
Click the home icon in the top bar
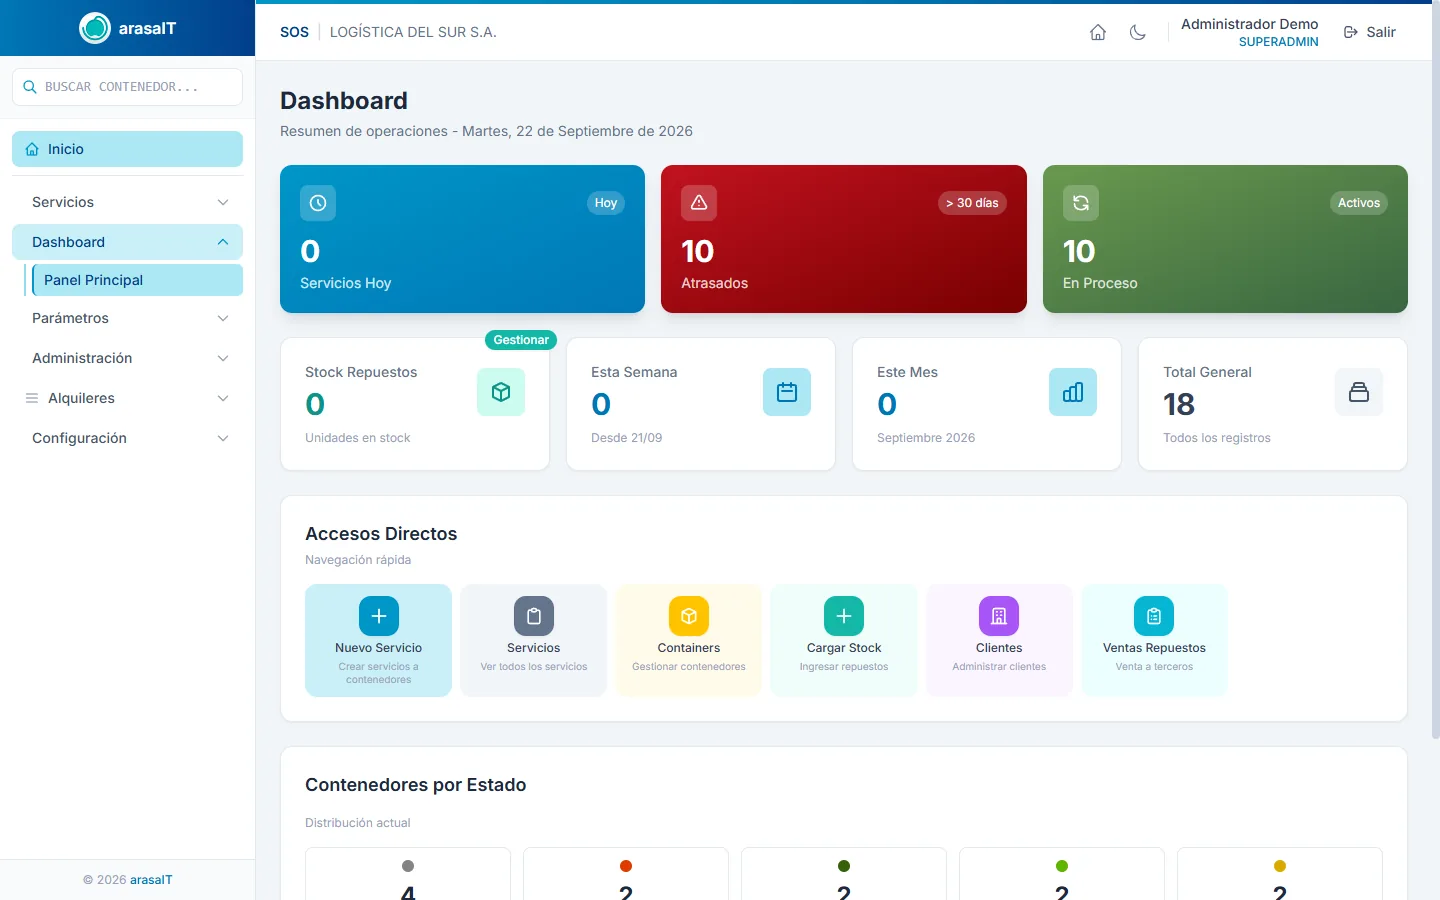click(x=1098, y=32)
